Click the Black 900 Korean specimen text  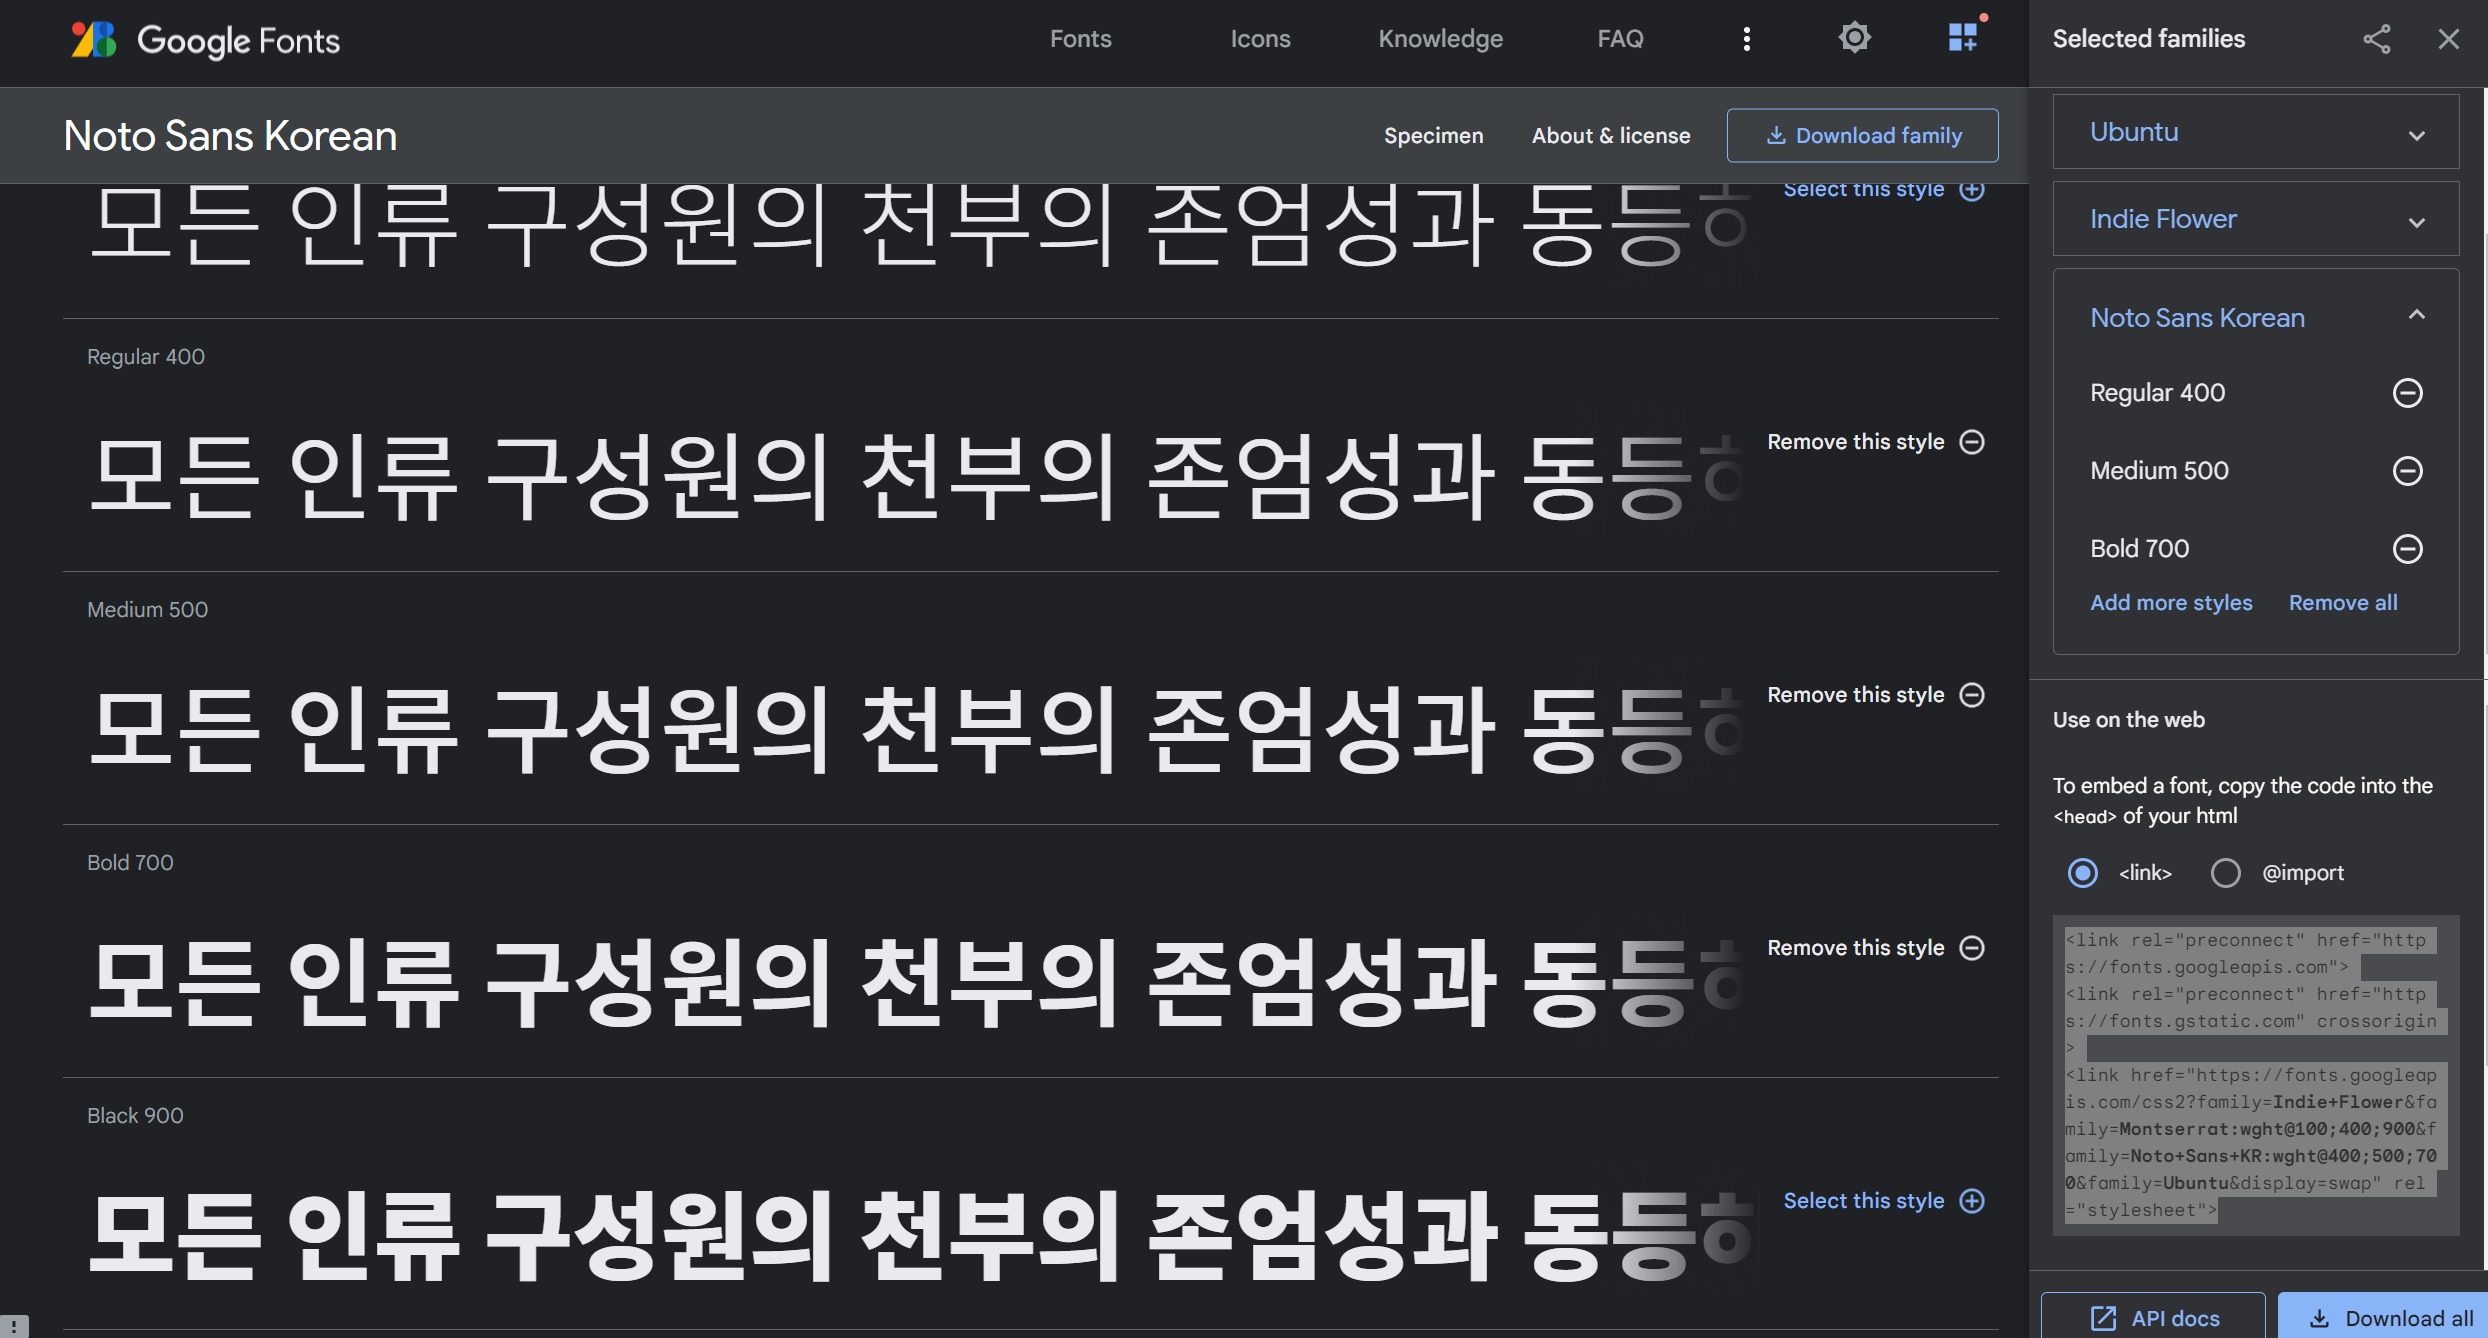click(920, 1237)
